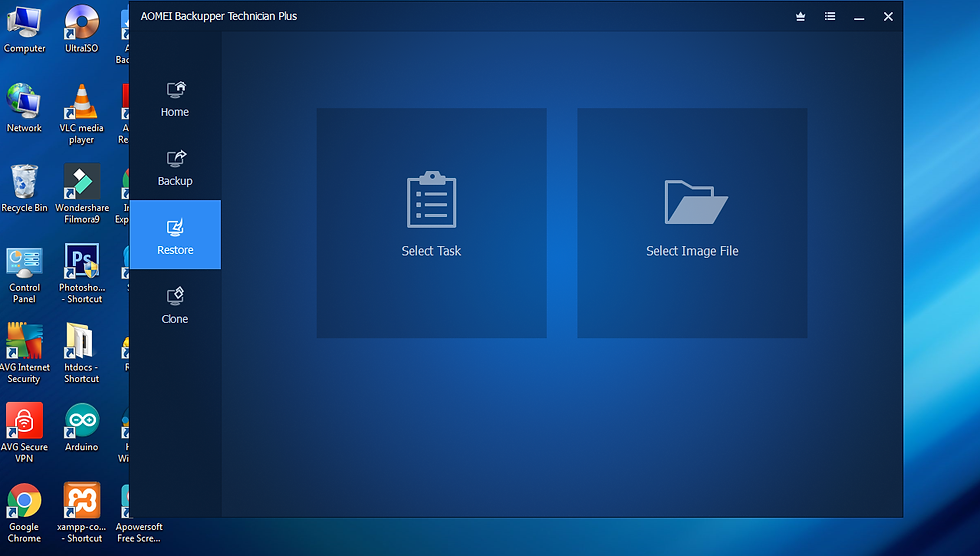
Task: Select the Photoshop shortcut icon
Action: (82, 274)
